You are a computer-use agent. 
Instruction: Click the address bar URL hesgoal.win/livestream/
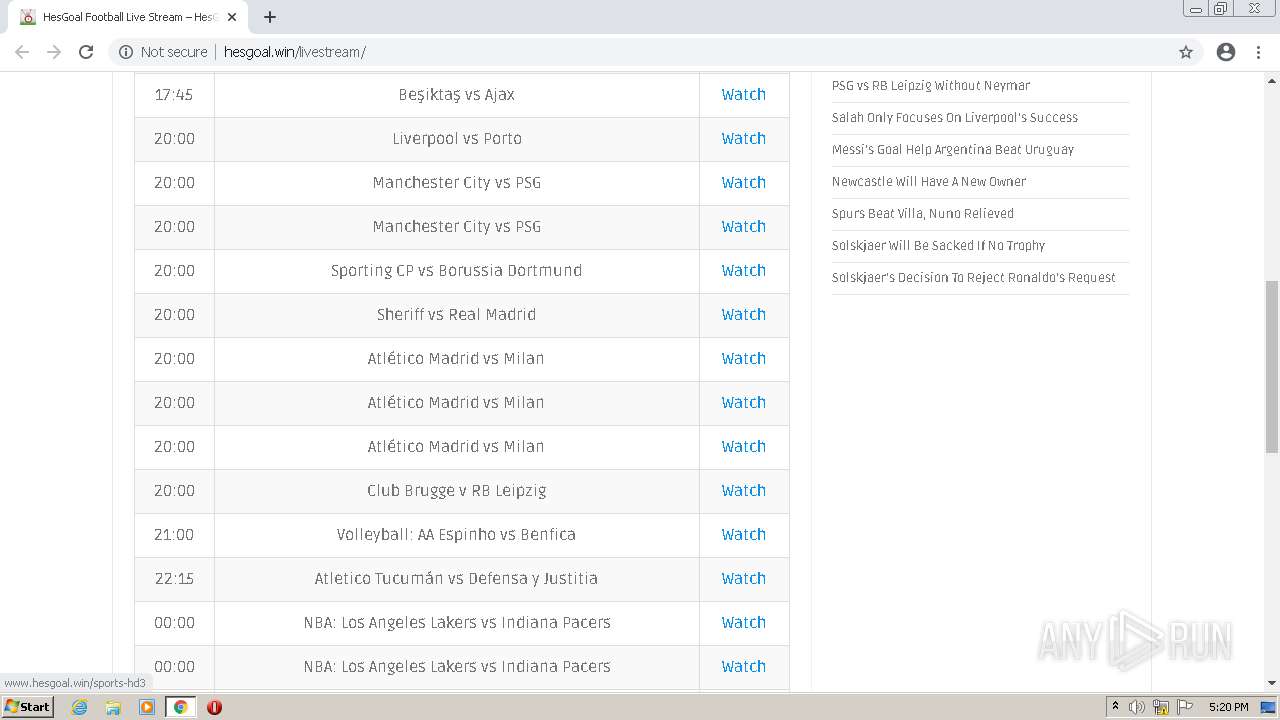click(294, 52)
